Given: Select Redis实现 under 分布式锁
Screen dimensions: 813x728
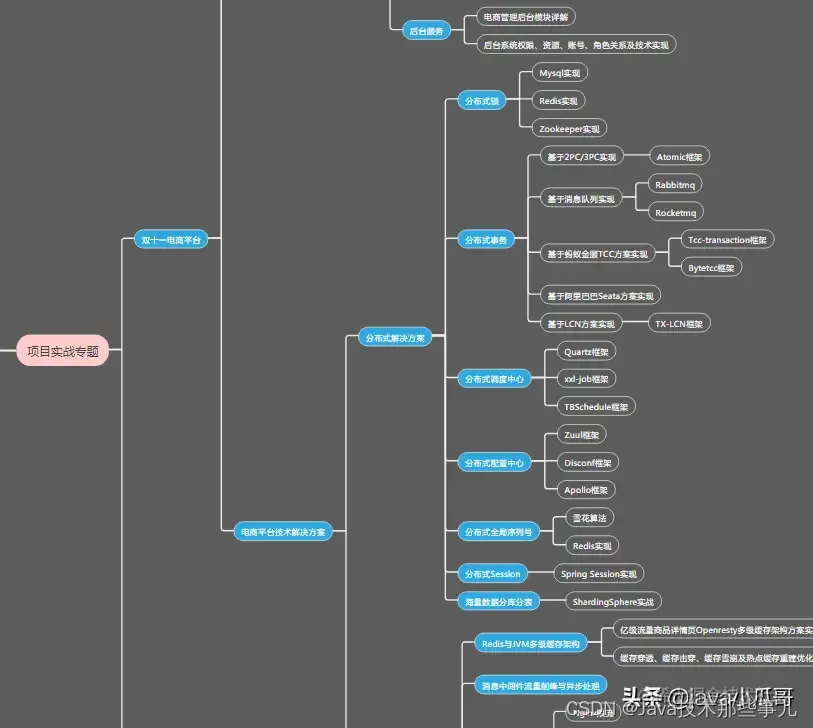Looking at the screenshot, I should pos(558,101).
